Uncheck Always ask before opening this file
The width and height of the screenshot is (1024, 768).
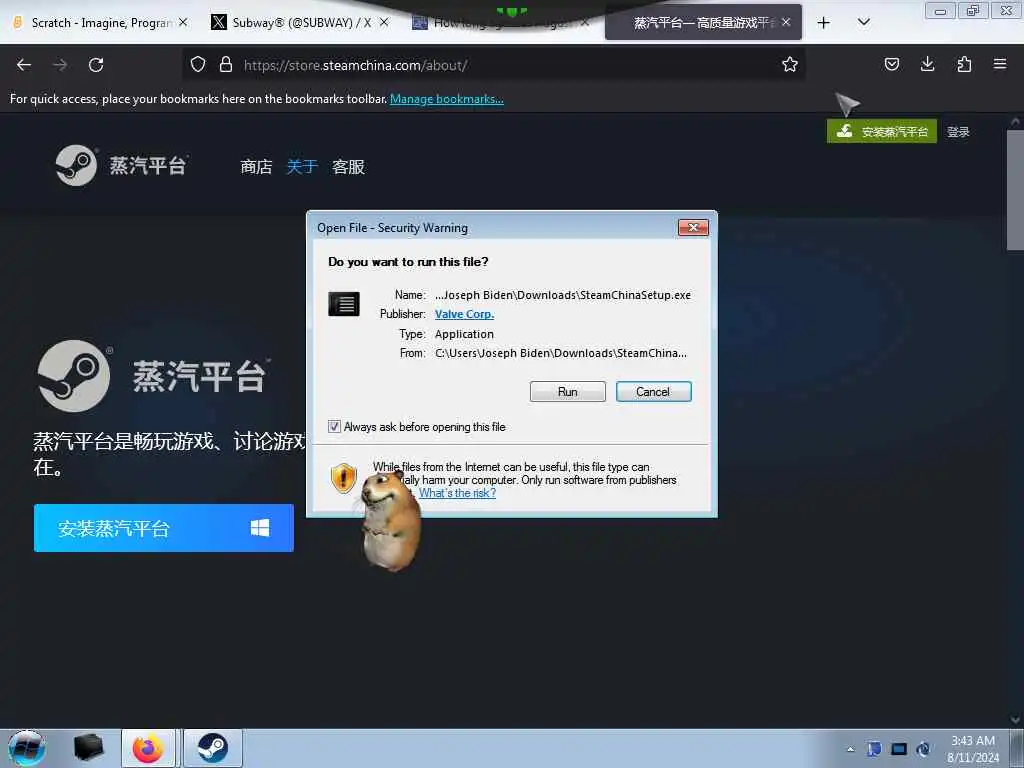pyautogui.click(x=334, y=426)
